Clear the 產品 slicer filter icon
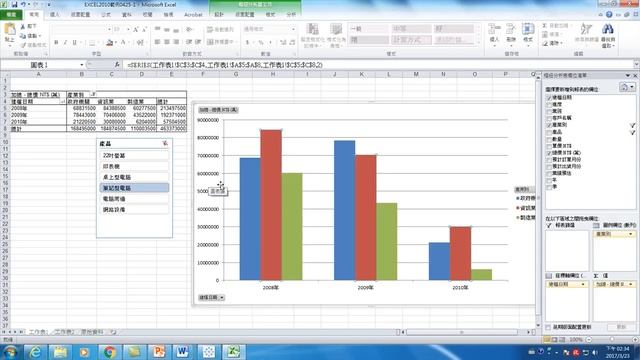 click(x=165, y=143)
